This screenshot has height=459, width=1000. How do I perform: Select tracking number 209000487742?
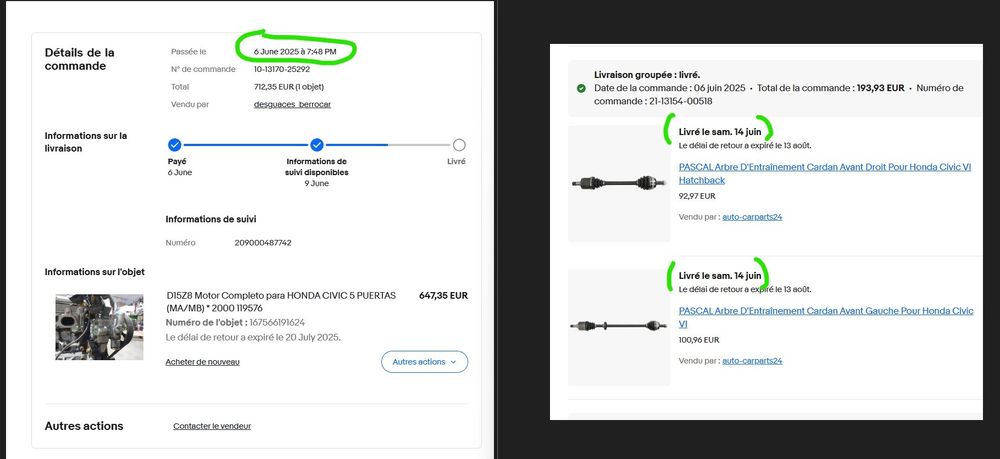click(x=263, y=243)
